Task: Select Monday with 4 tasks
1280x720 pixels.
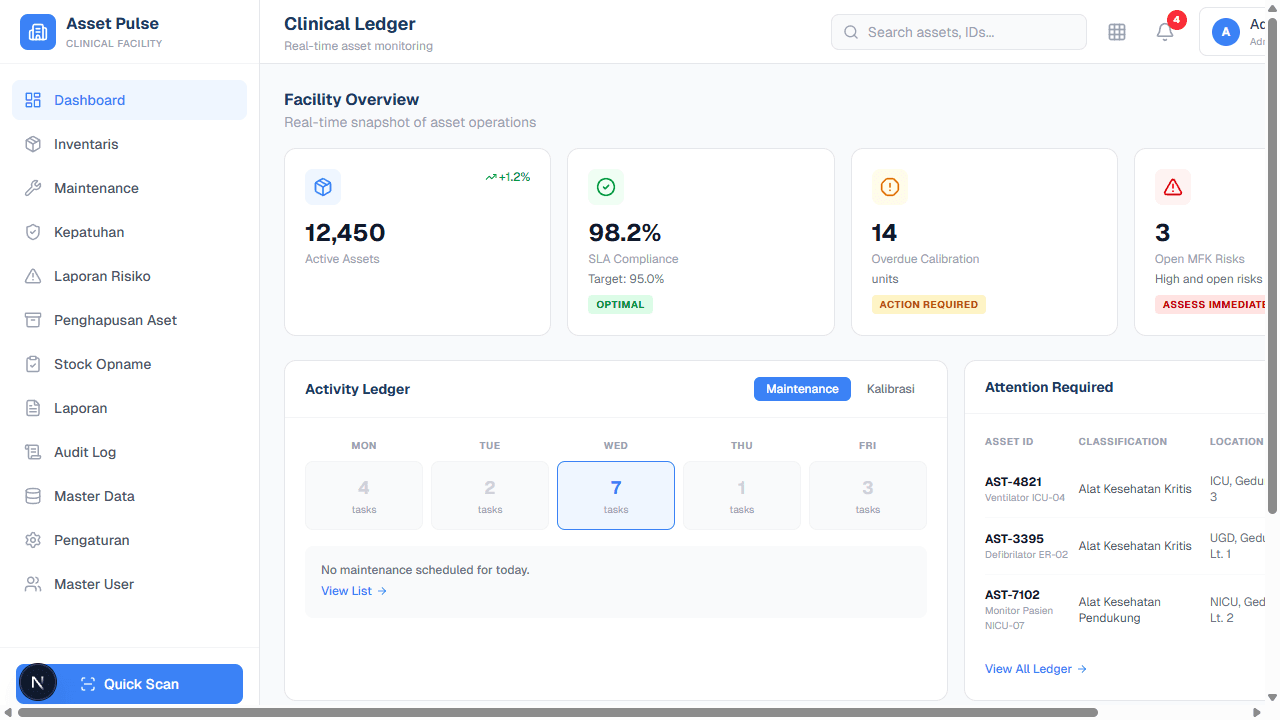Action: (x=364, y=495)
